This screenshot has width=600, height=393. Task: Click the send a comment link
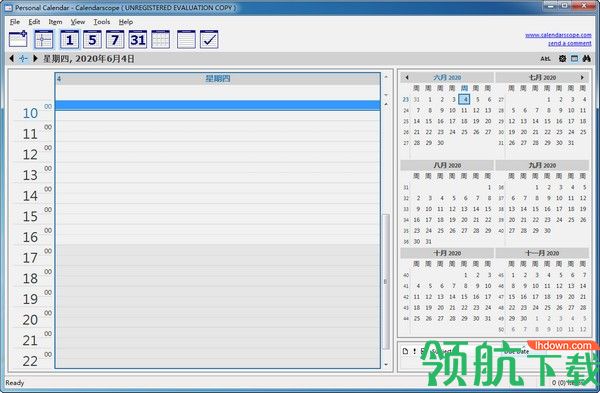point(570,43)
